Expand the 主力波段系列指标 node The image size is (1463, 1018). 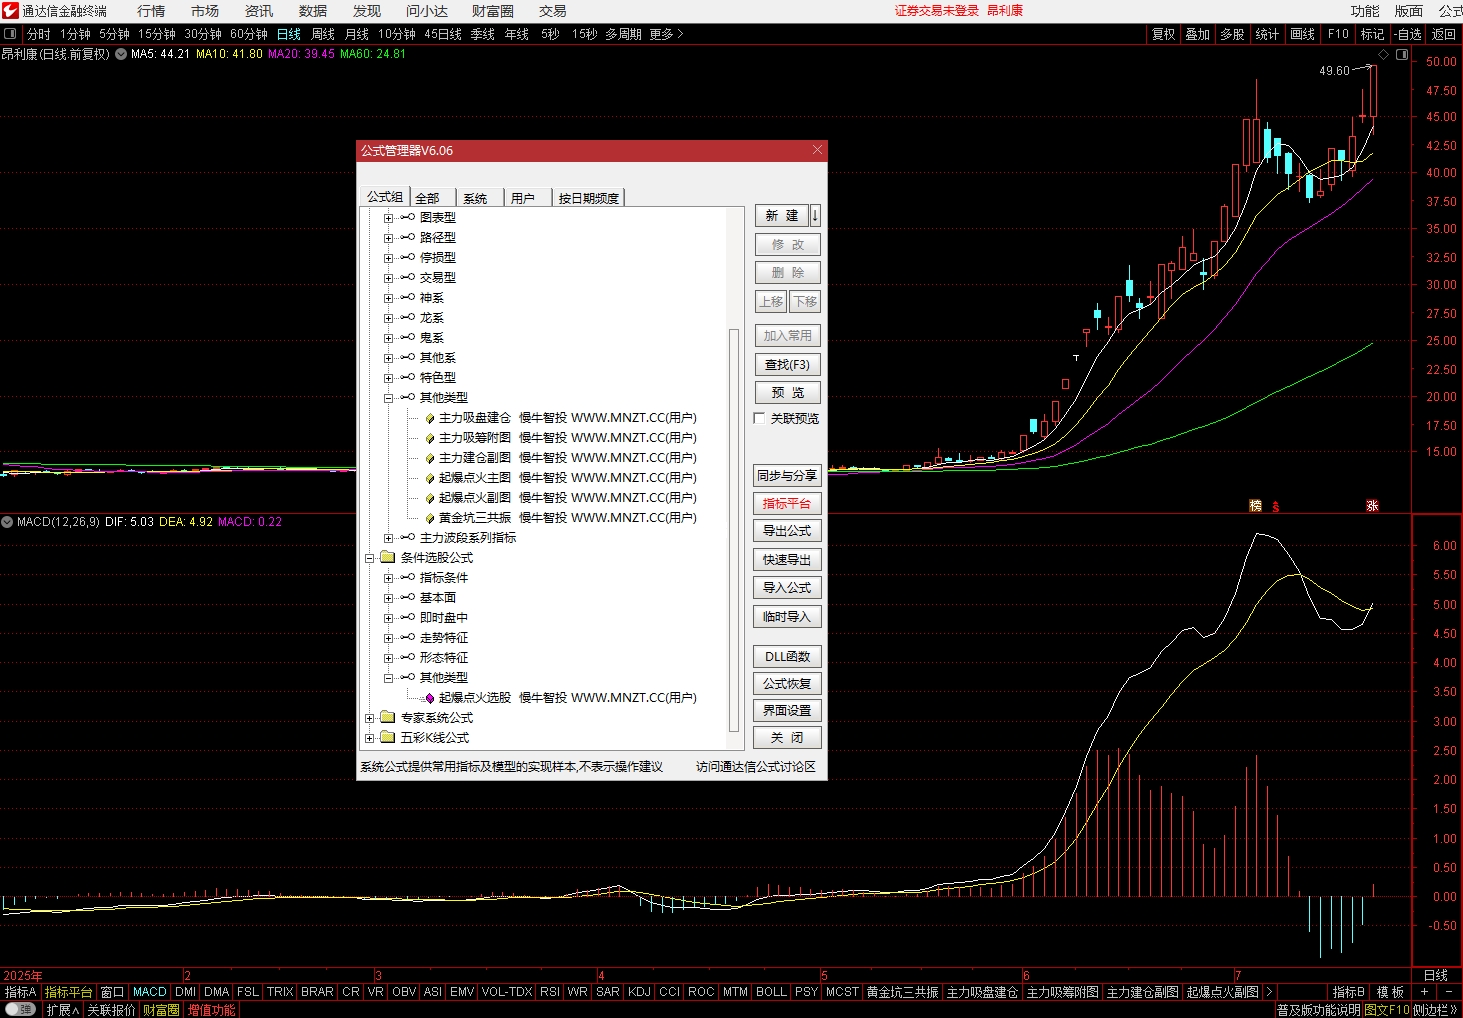click(x=389, y=538)
